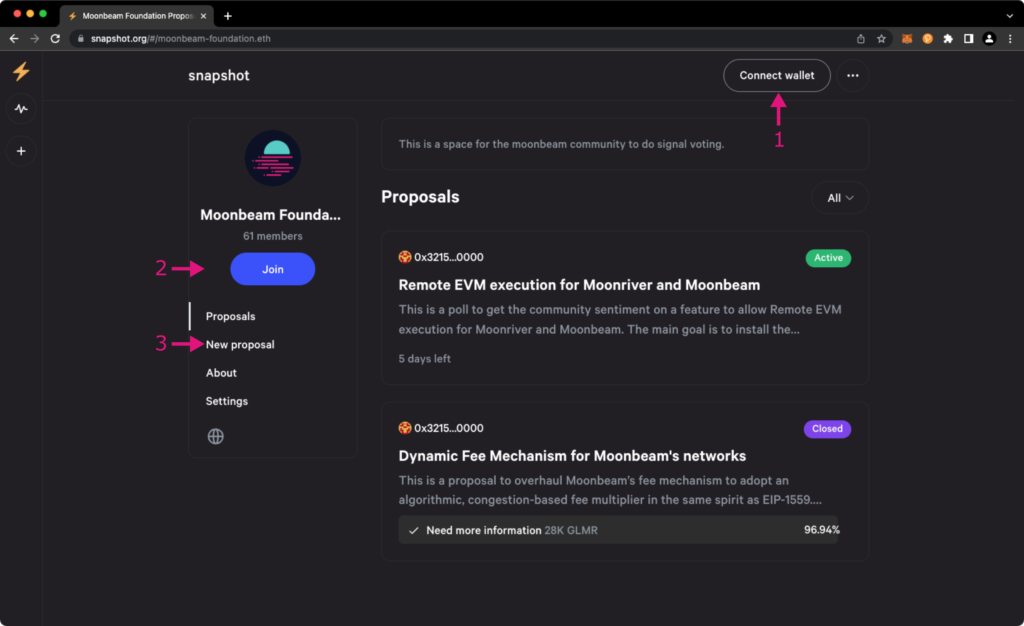Click the avatar of closed proposal author 0x3215...0000

(x=405, y=428)
